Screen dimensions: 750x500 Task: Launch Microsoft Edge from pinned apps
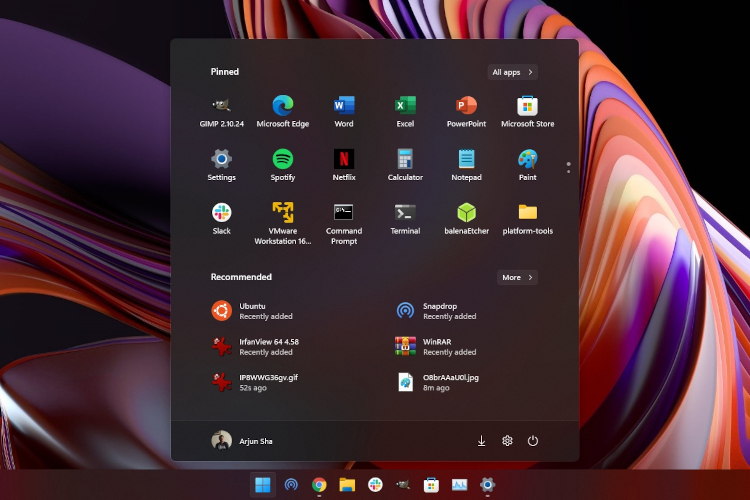pos(283,112)
